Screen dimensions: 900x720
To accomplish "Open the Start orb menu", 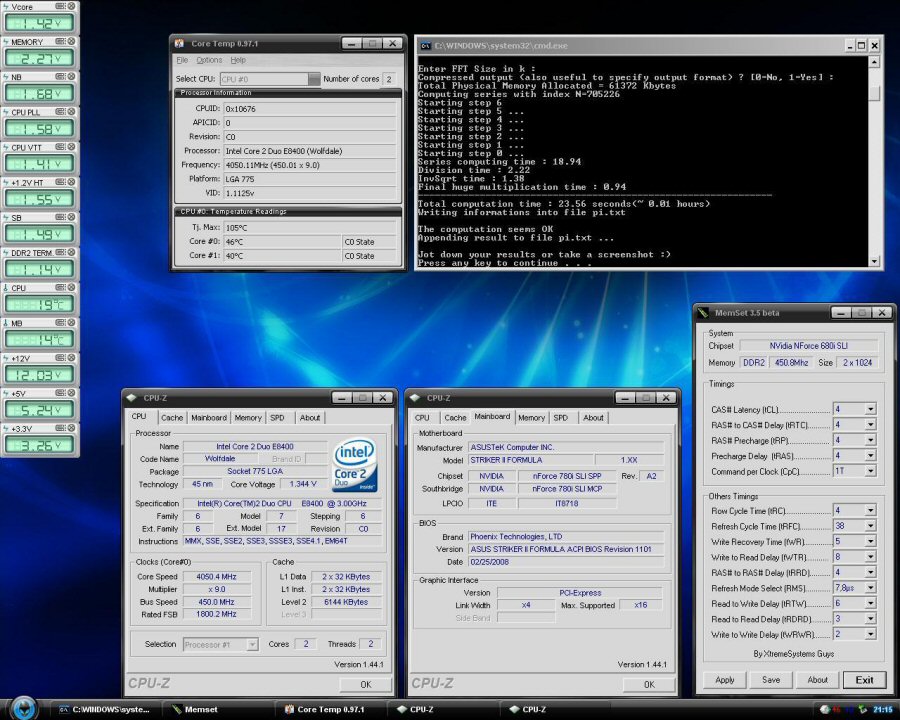I will 24,708.
